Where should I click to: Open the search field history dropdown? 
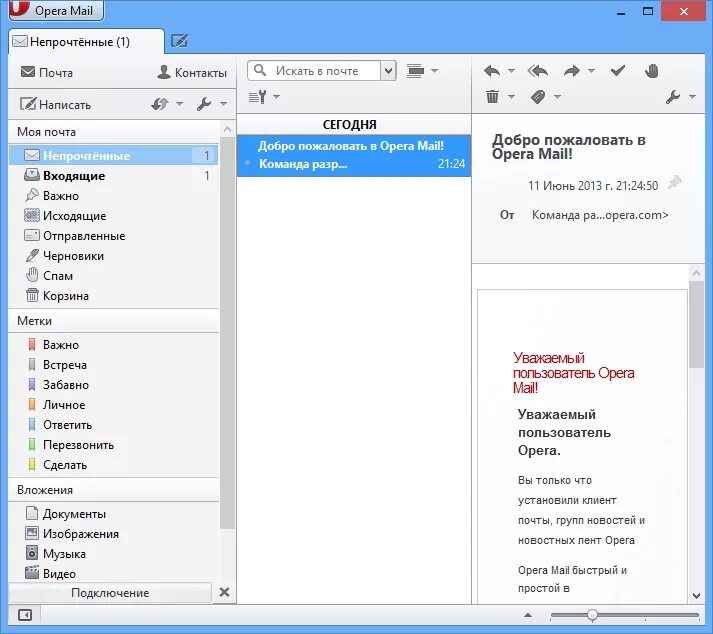point(388,71)
